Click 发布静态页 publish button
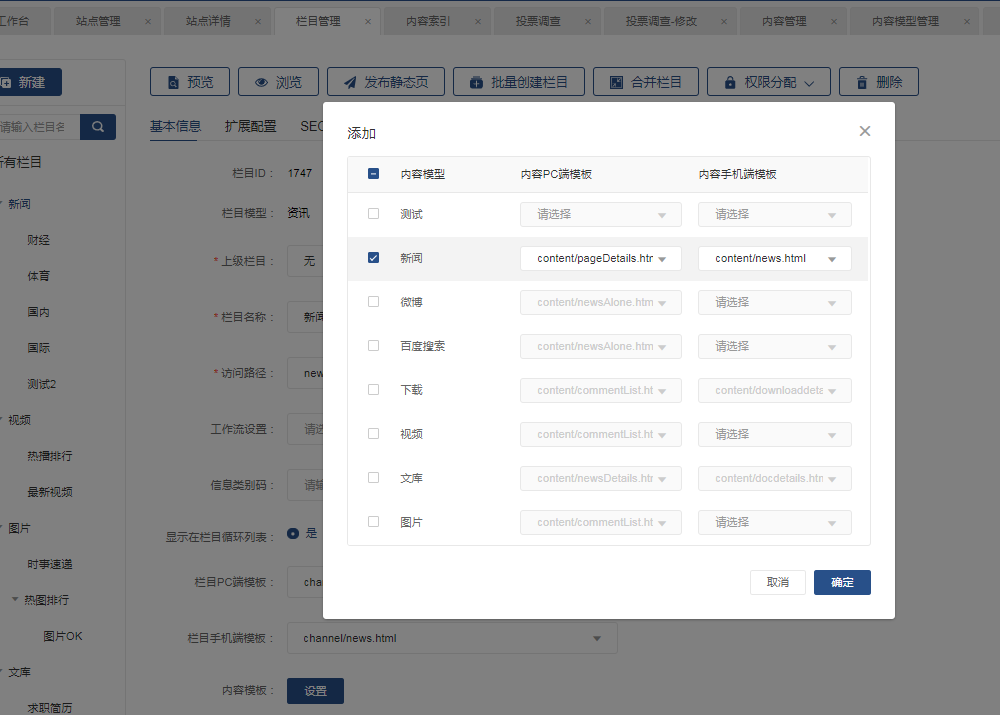Screen dimensions: 1000x715 pyautogui.click(x=385, y=82)
